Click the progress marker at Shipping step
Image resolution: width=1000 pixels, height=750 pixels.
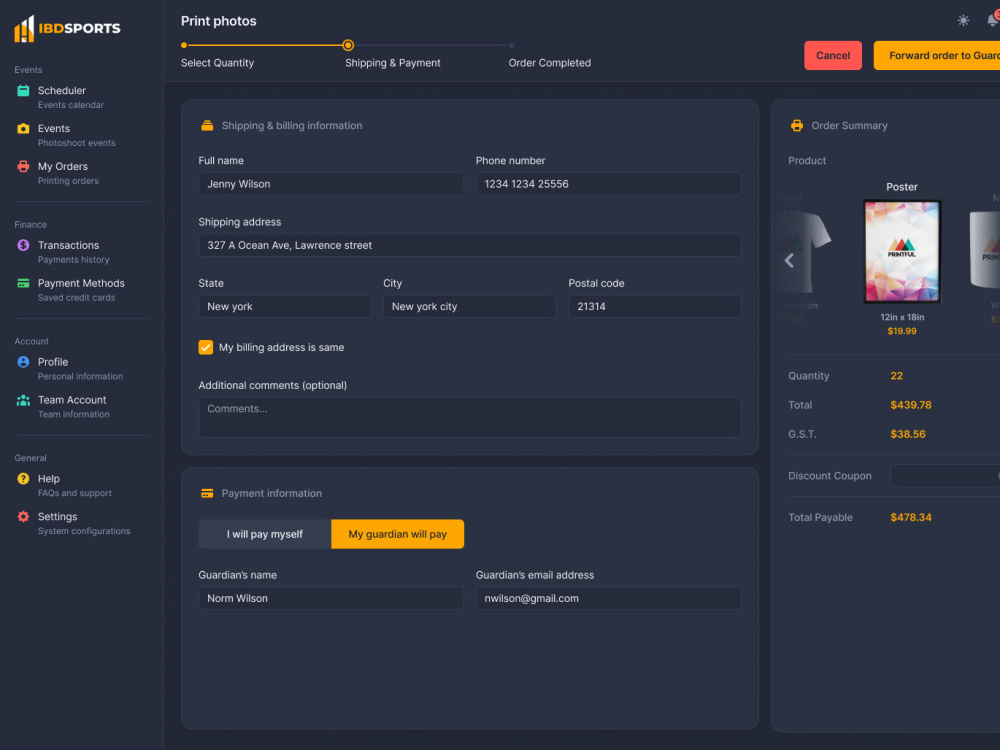(348, 45)
